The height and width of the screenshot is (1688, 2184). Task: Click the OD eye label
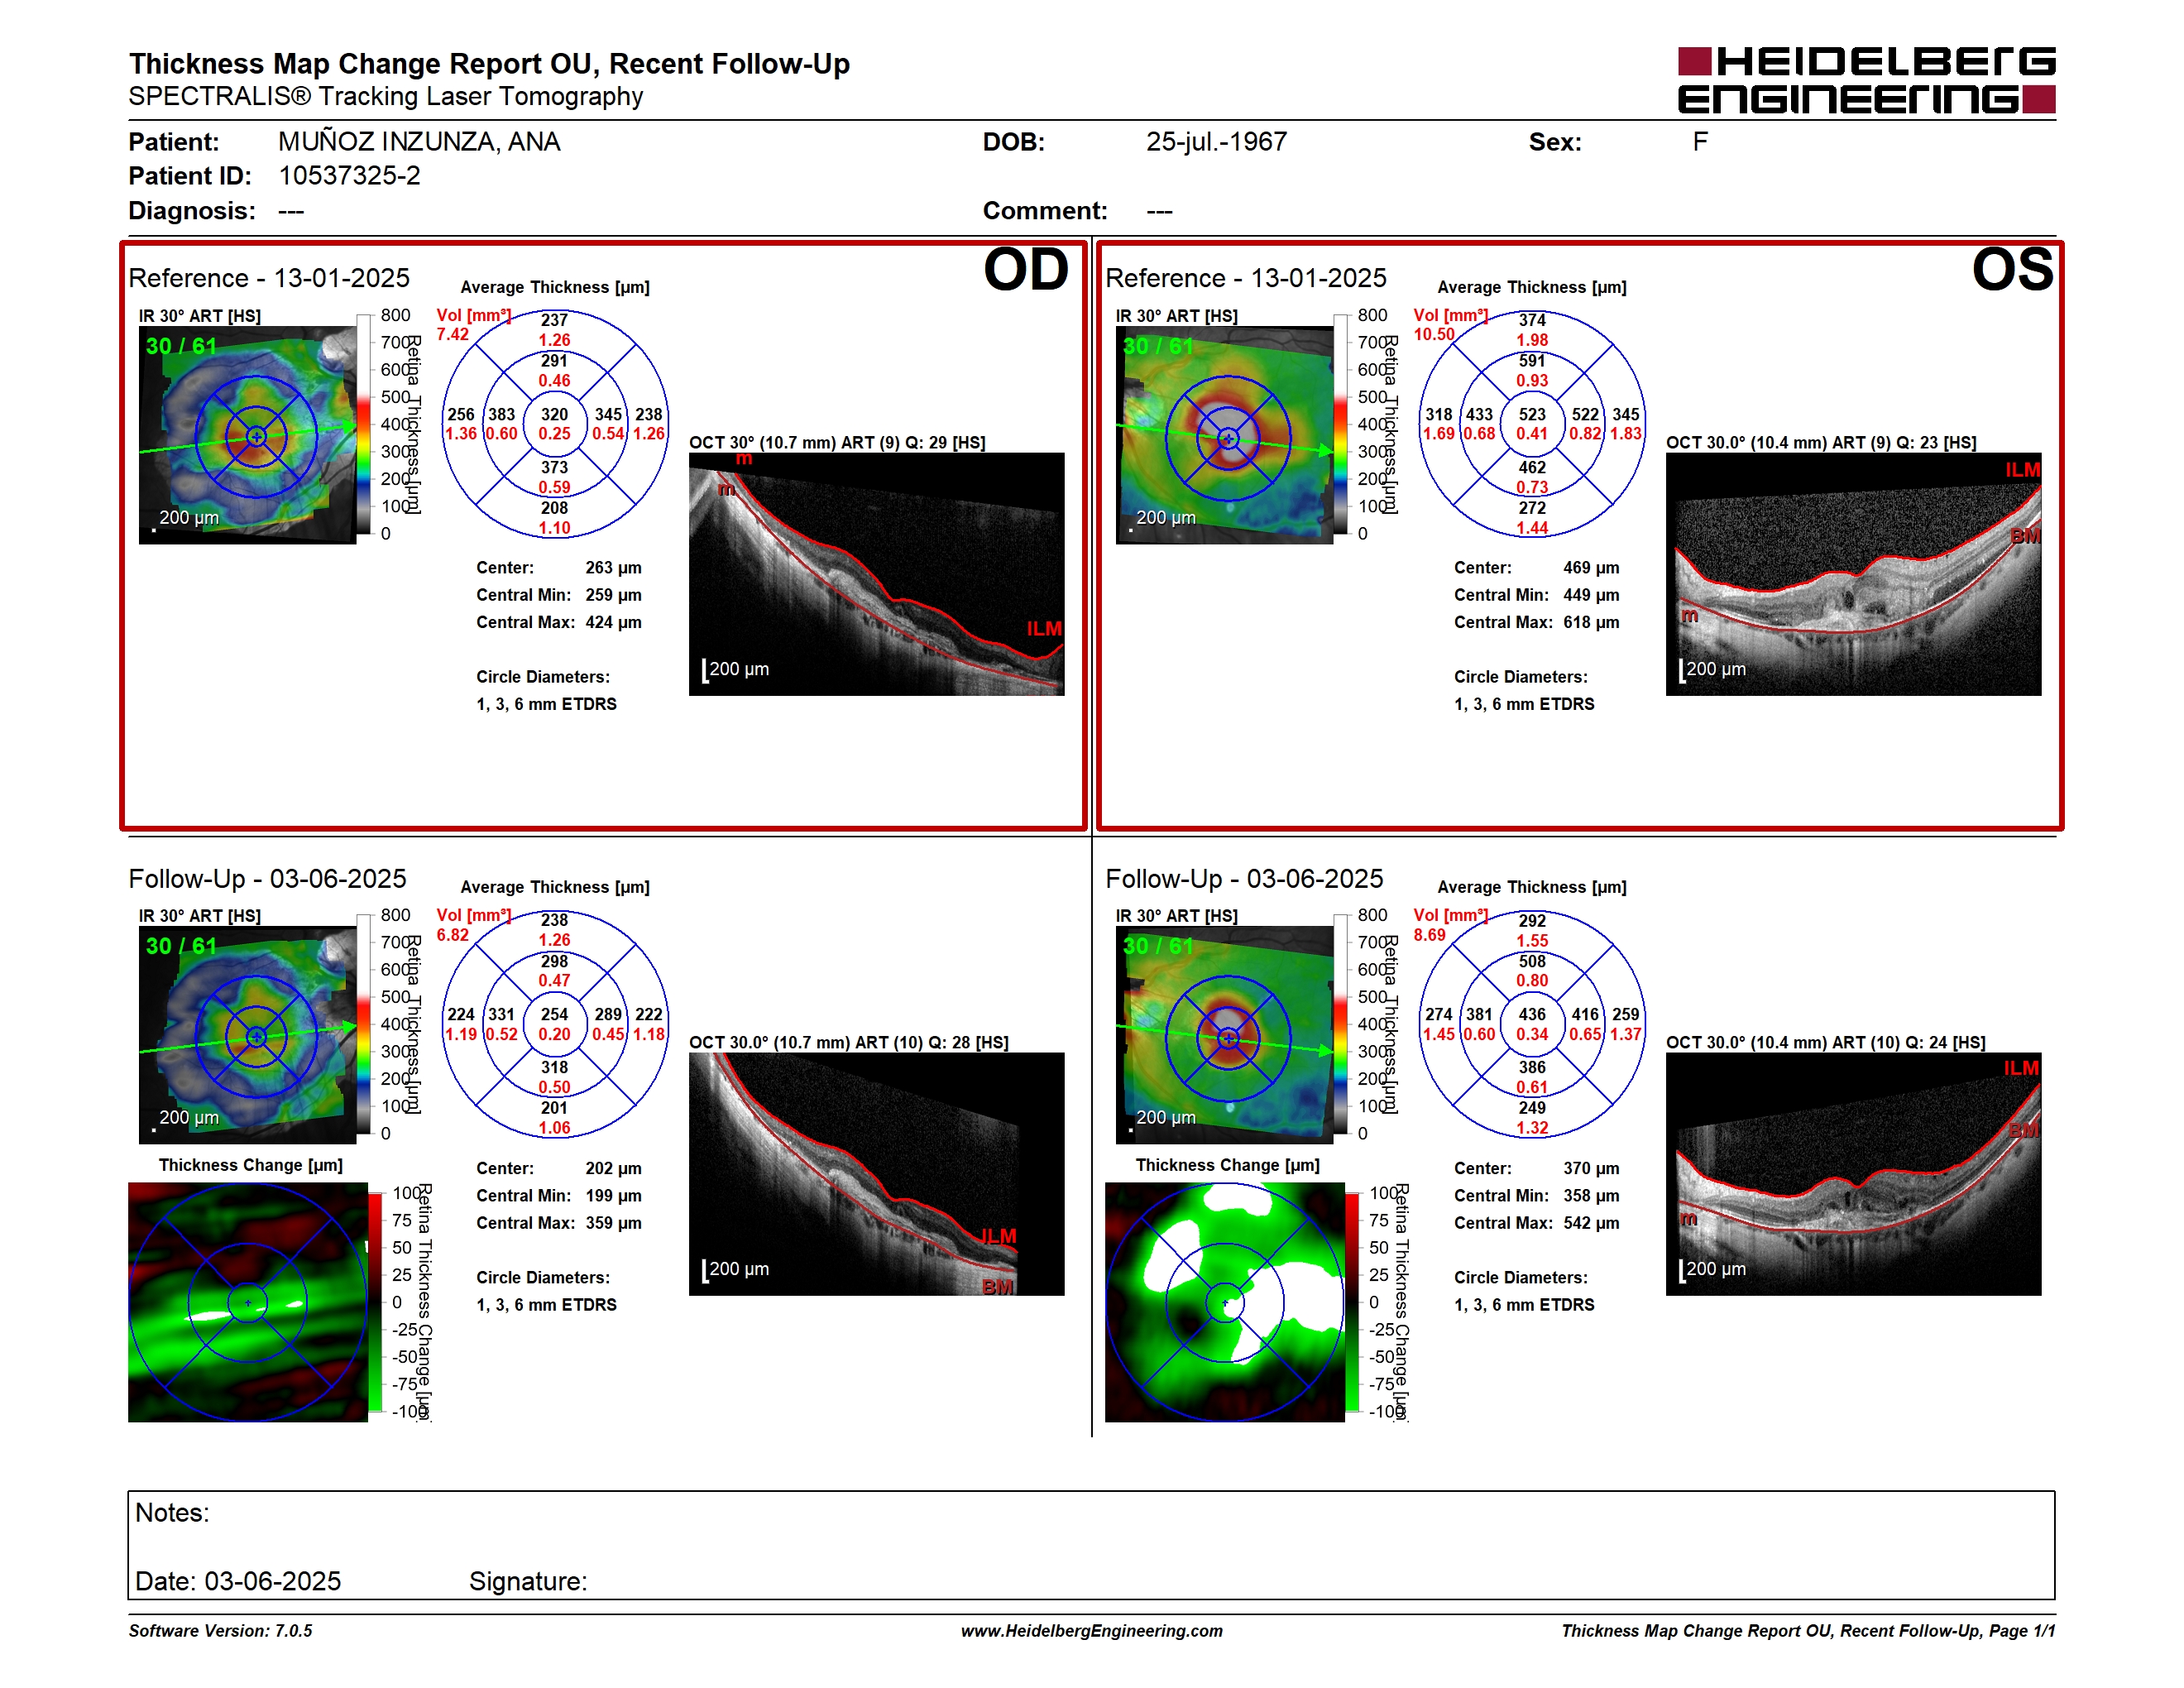[x=1025, y=270]
